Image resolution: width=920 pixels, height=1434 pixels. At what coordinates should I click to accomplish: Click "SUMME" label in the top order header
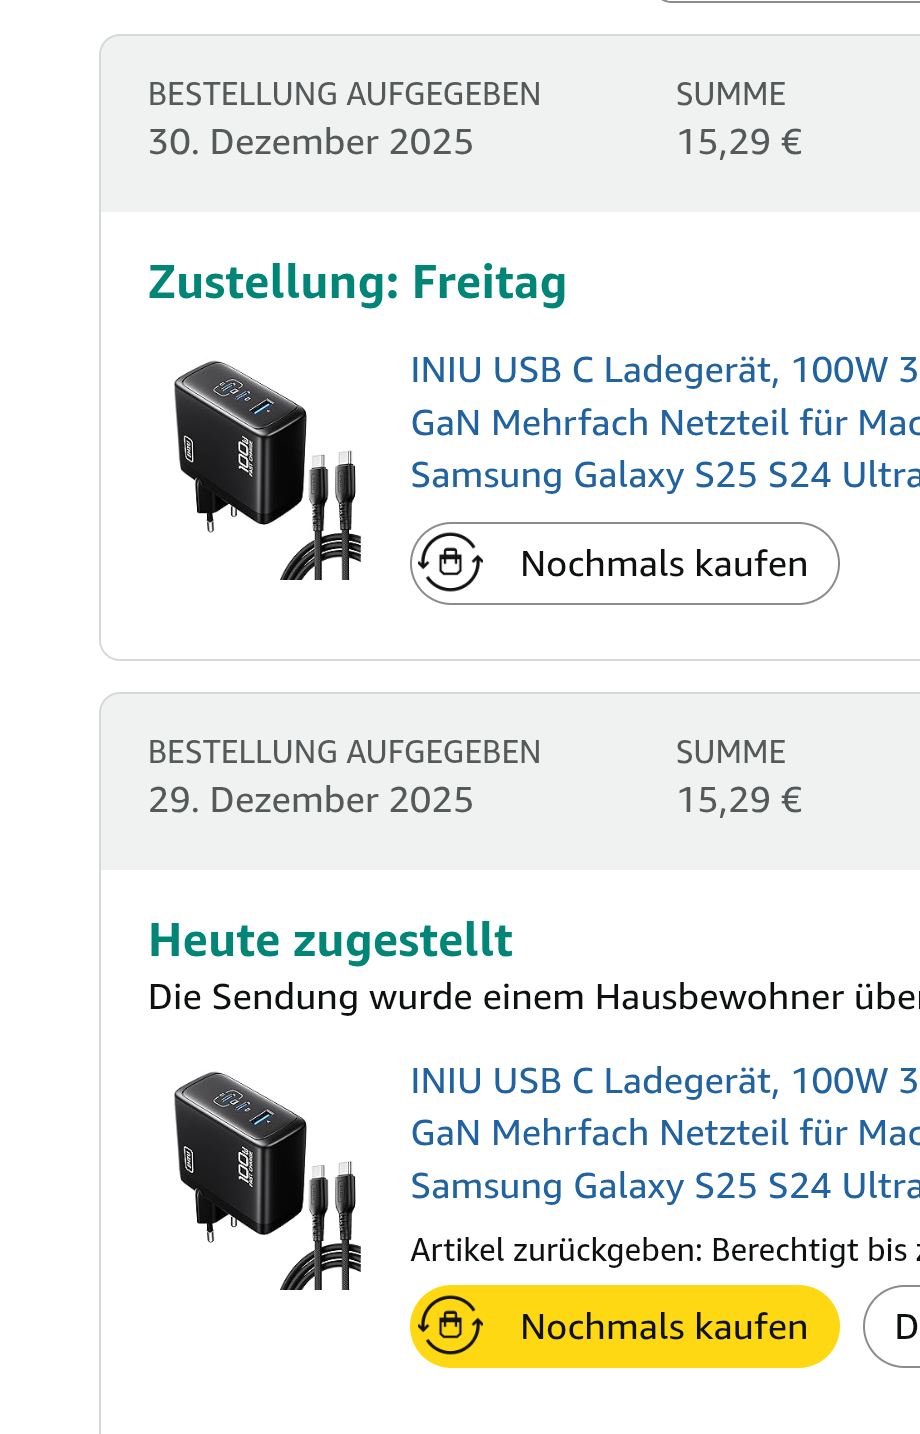pos(730,94)
